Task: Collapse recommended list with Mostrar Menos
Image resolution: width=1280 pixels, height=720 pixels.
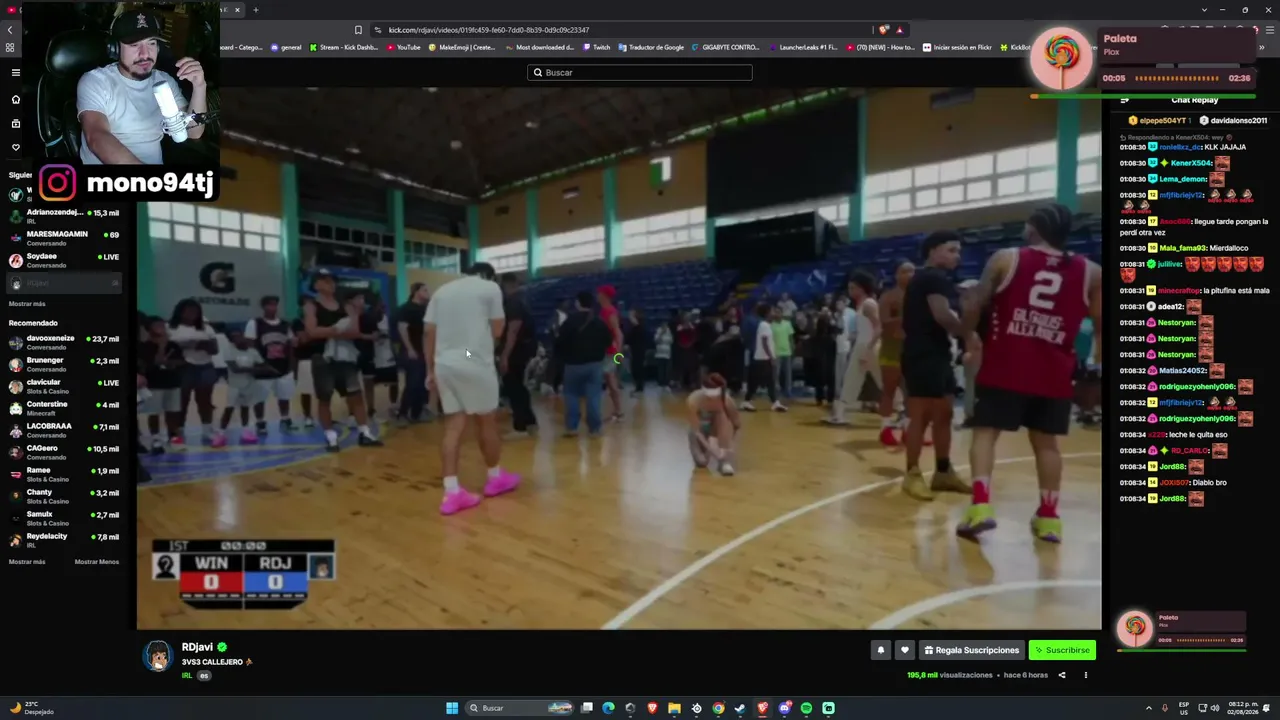Action: pyautogui.click(x=97, y=562)
